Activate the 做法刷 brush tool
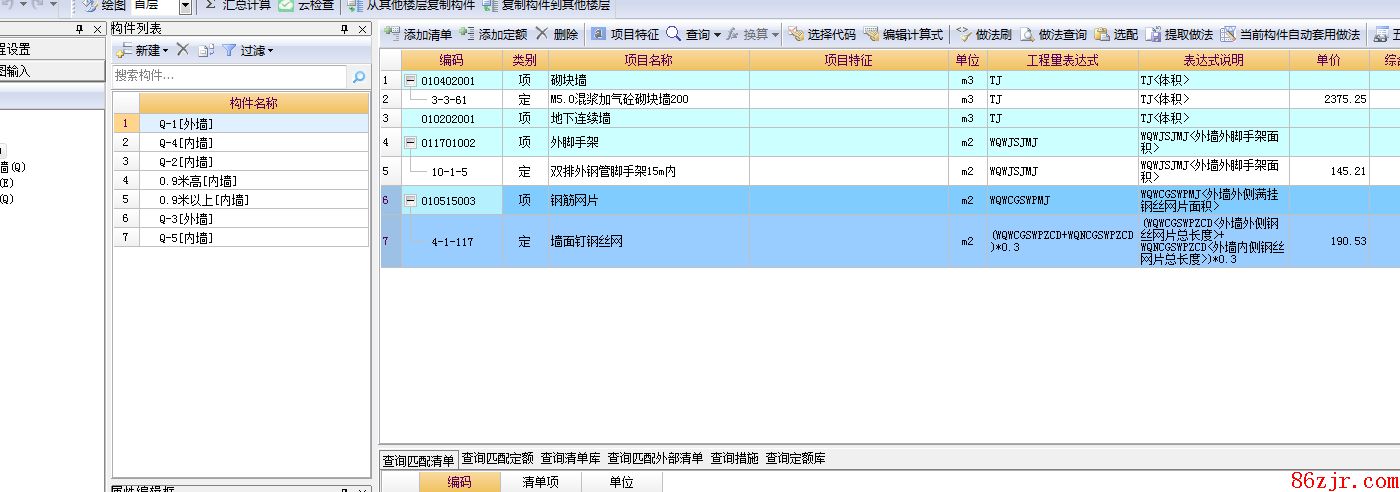Screen dimensions: 1400x492 (x=965, y=34)
